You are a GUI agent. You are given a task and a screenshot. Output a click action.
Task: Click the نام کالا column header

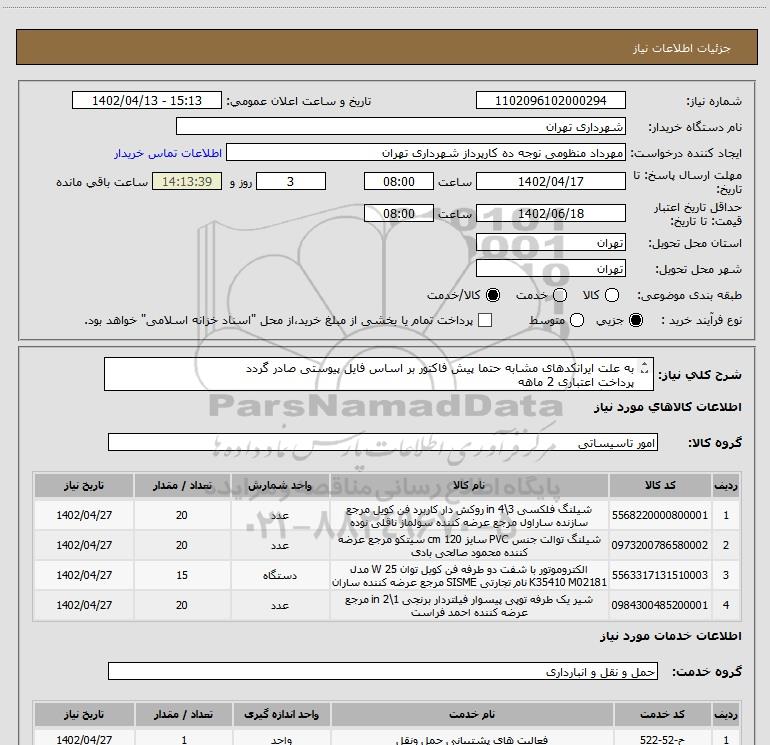[469, 485]
